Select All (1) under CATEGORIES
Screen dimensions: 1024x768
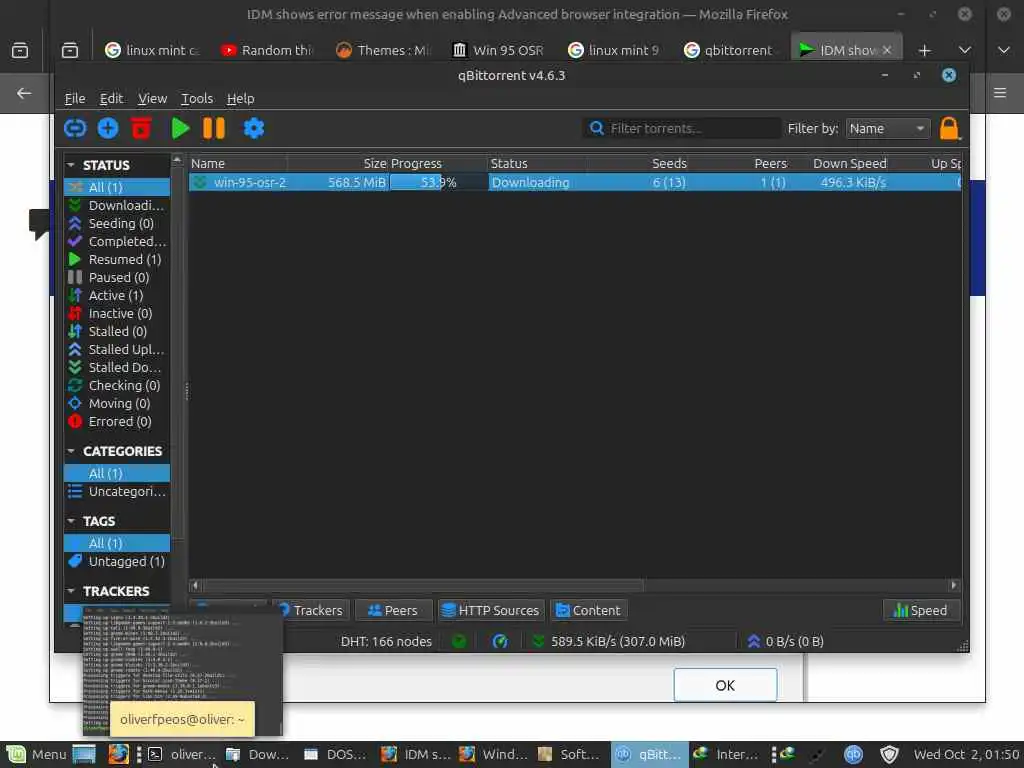pos(117,473)
